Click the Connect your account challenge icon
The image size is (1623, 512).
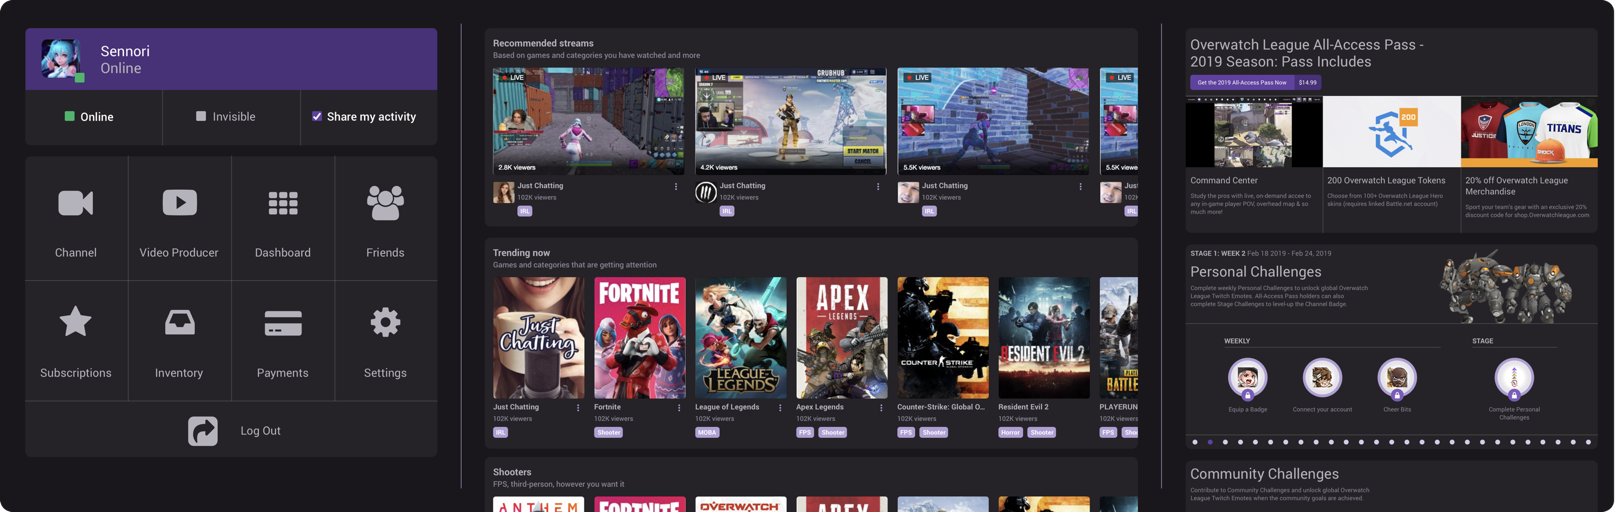pos(1322,378)
